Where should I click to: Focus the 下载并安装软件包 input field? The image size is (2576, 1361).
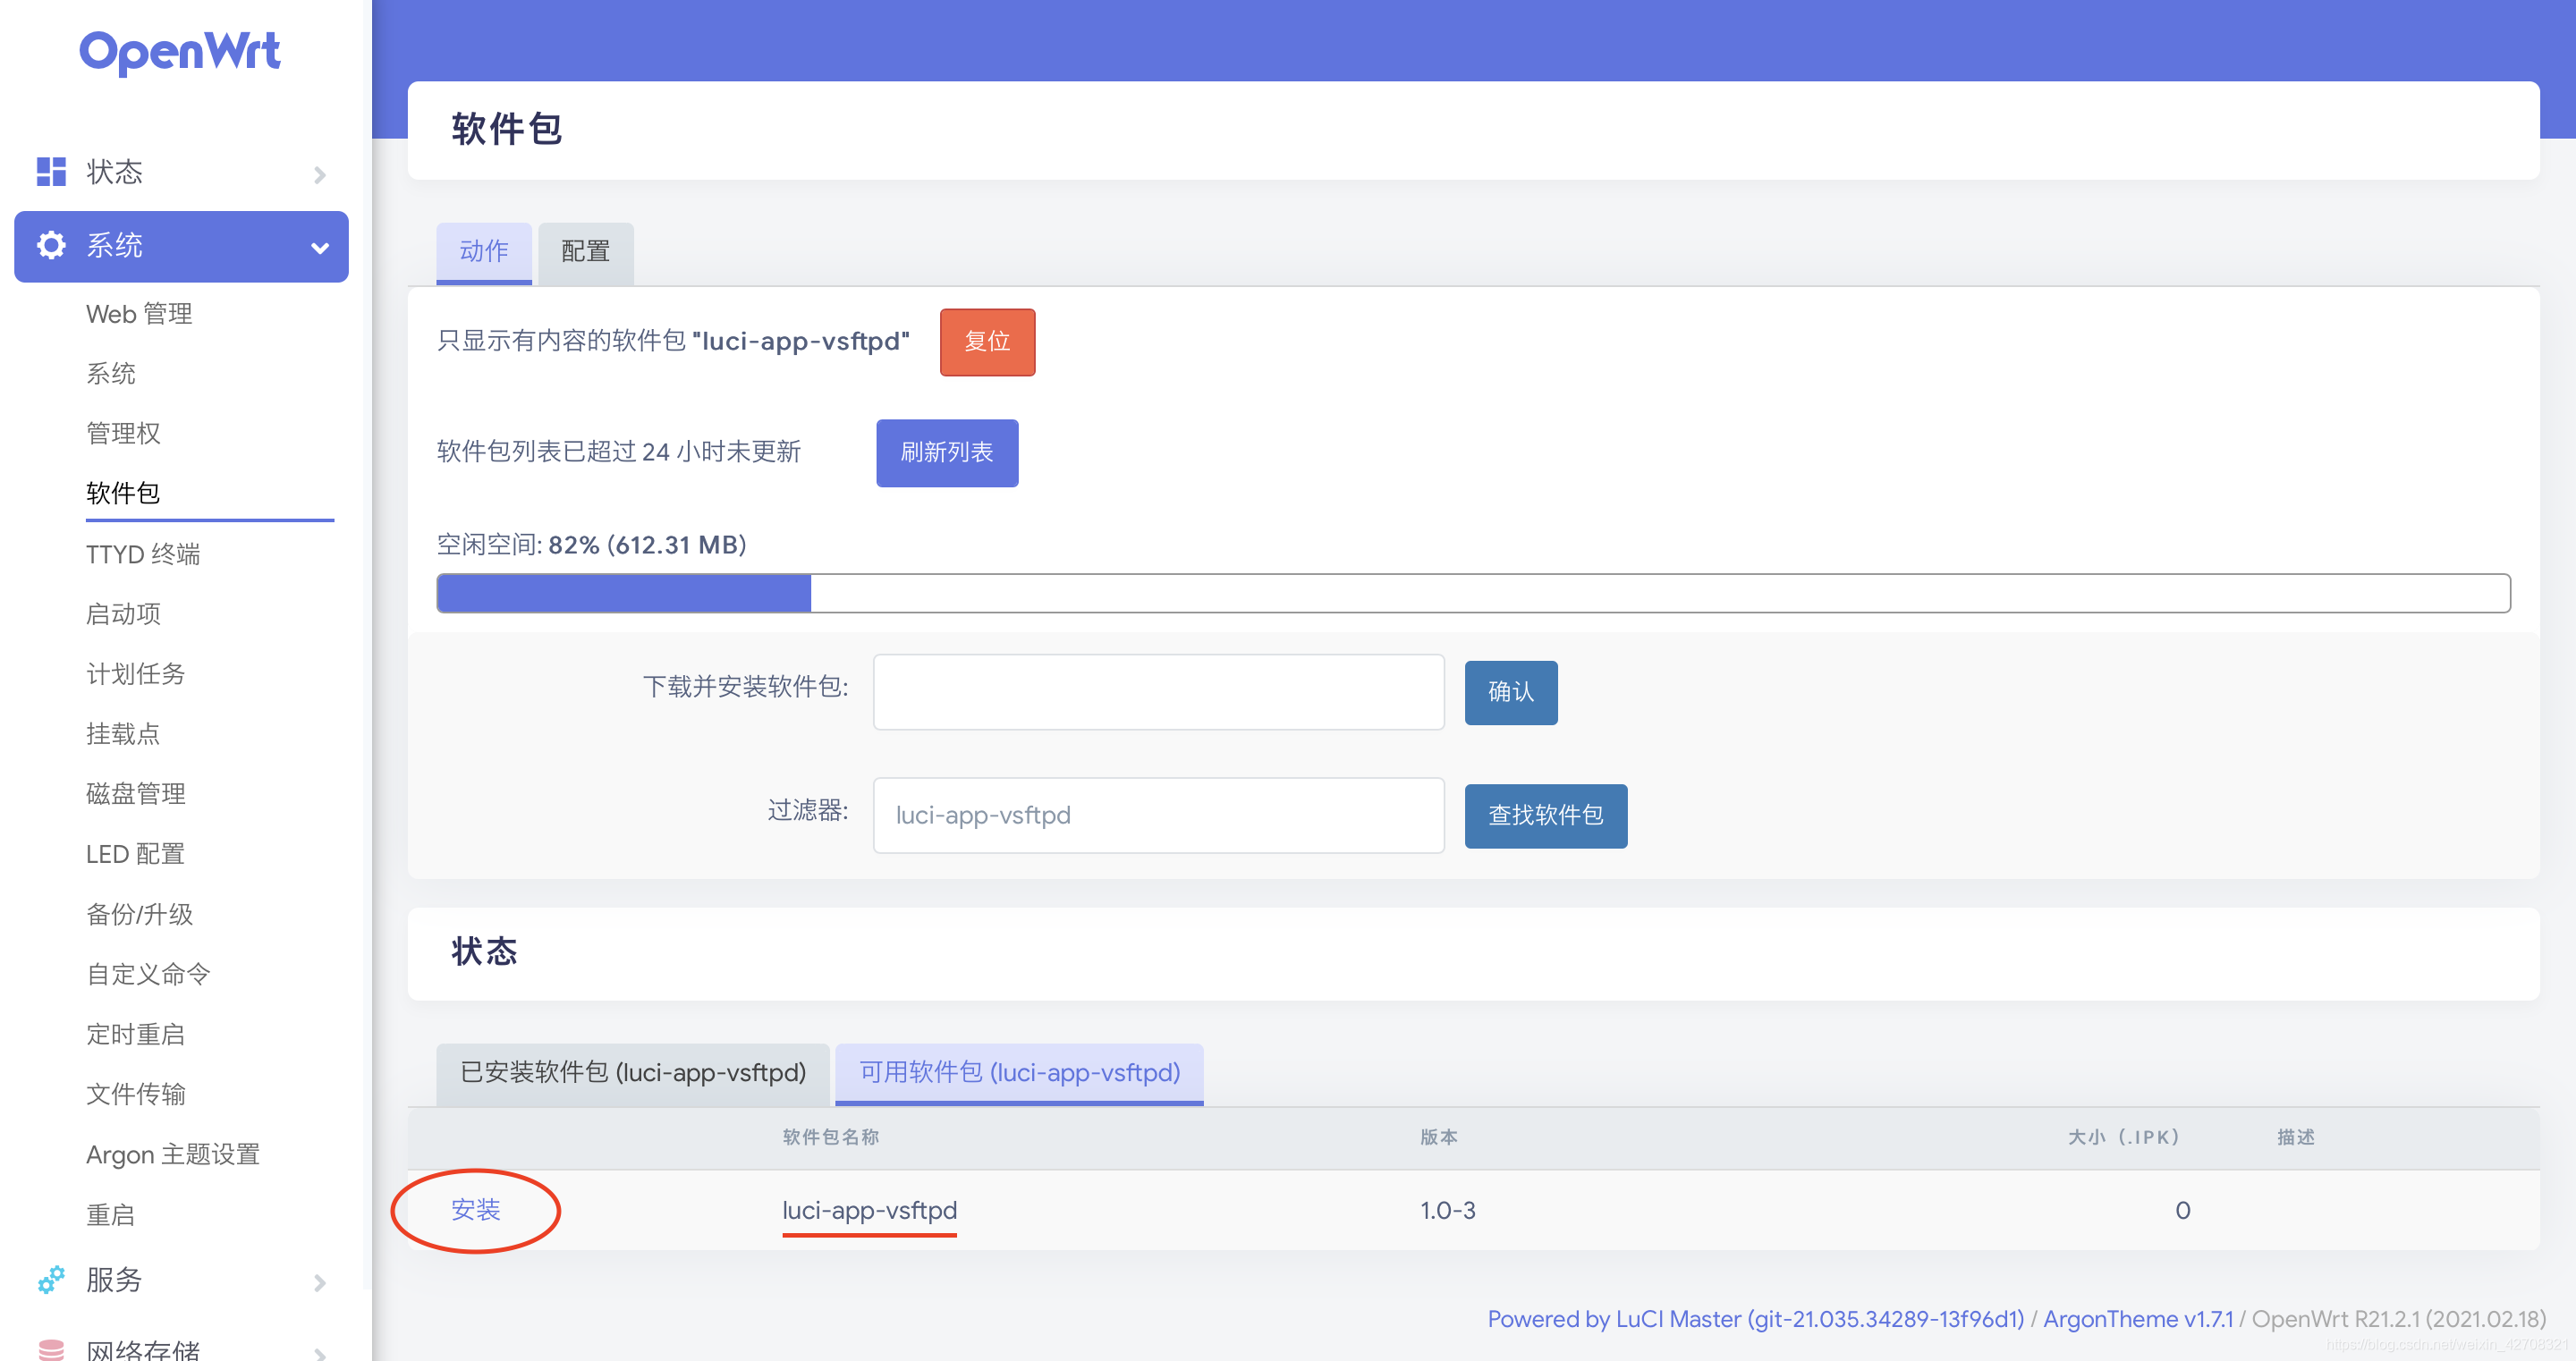[x=1158, y=692]
